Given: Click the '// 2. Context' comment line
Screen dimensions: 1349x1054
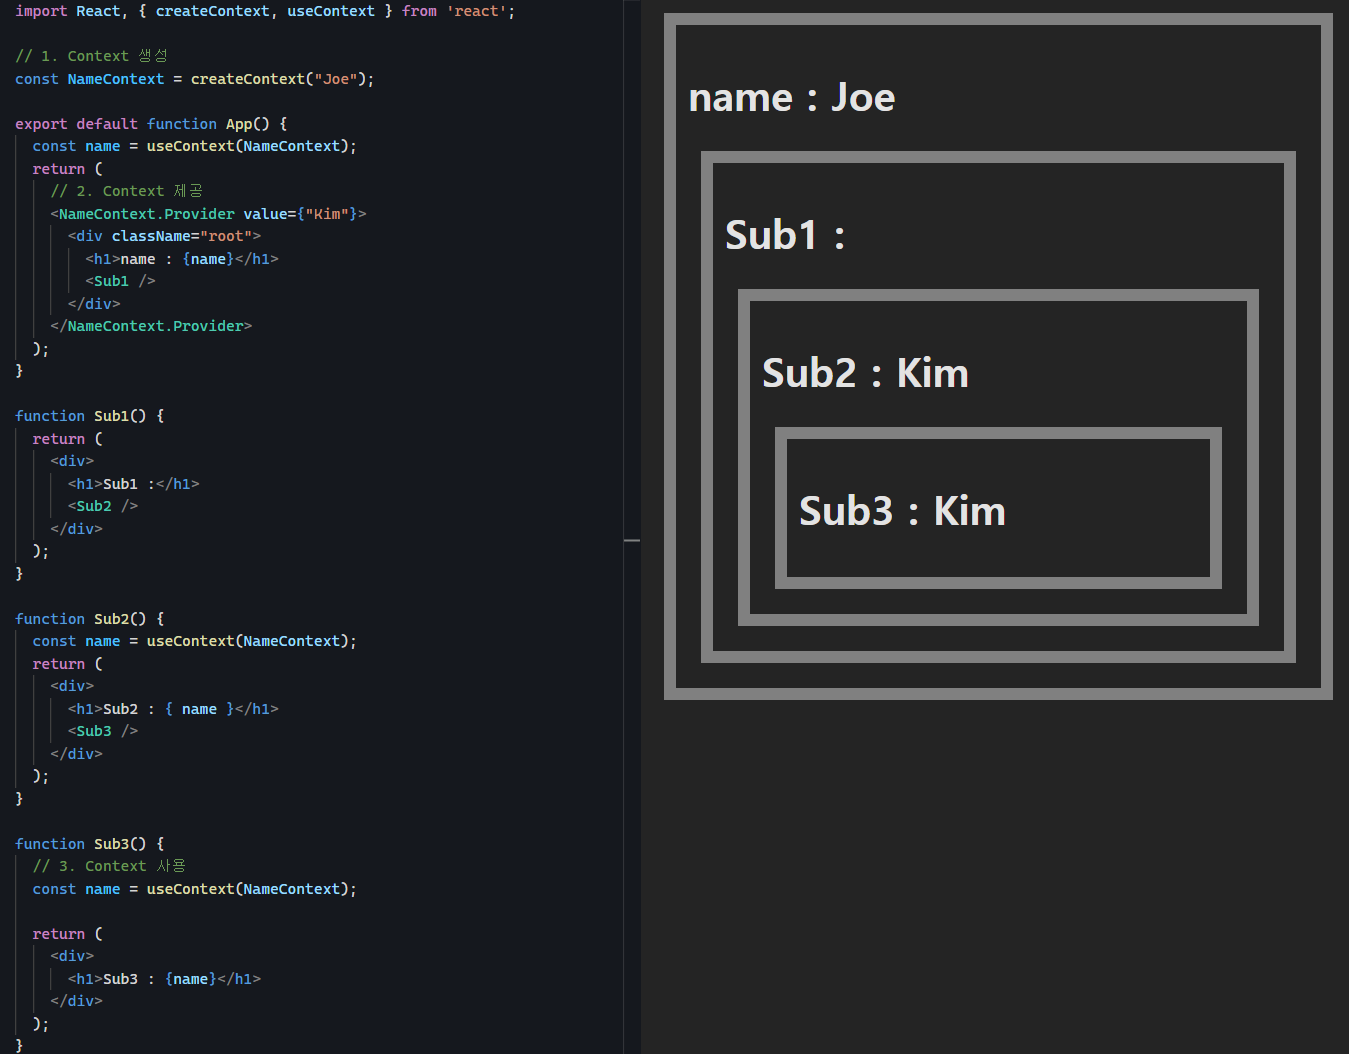Looking at the screenshot, I should tap(127, 191).
